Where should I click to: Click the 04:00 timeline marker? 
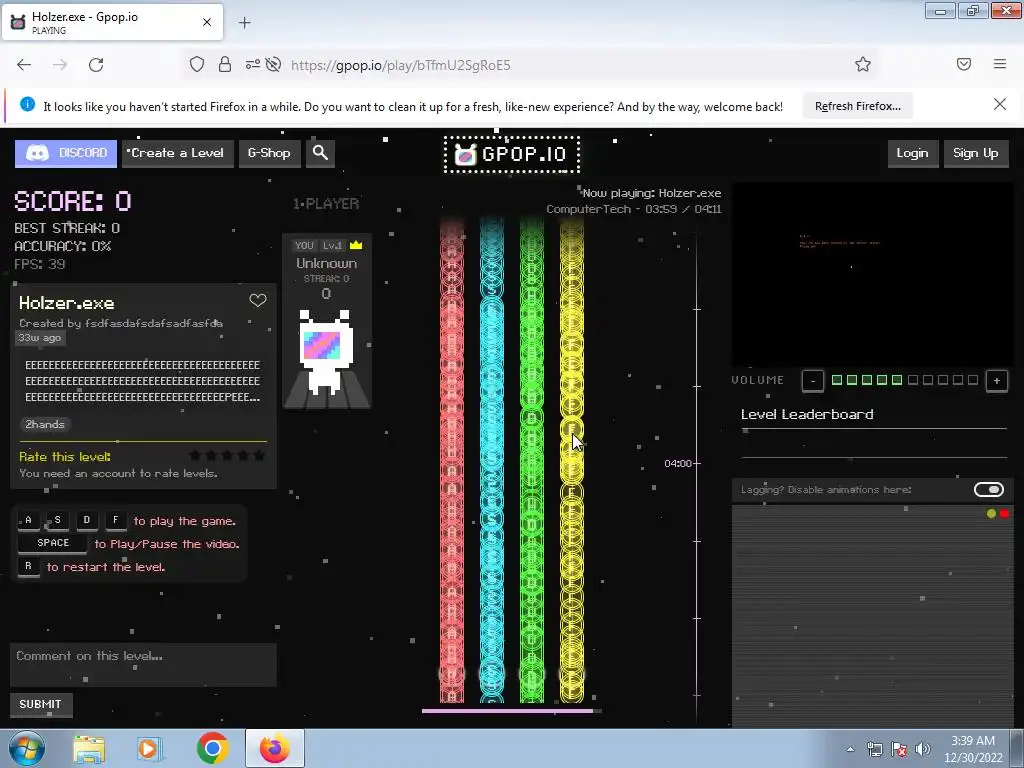click(x=677, y=464)
